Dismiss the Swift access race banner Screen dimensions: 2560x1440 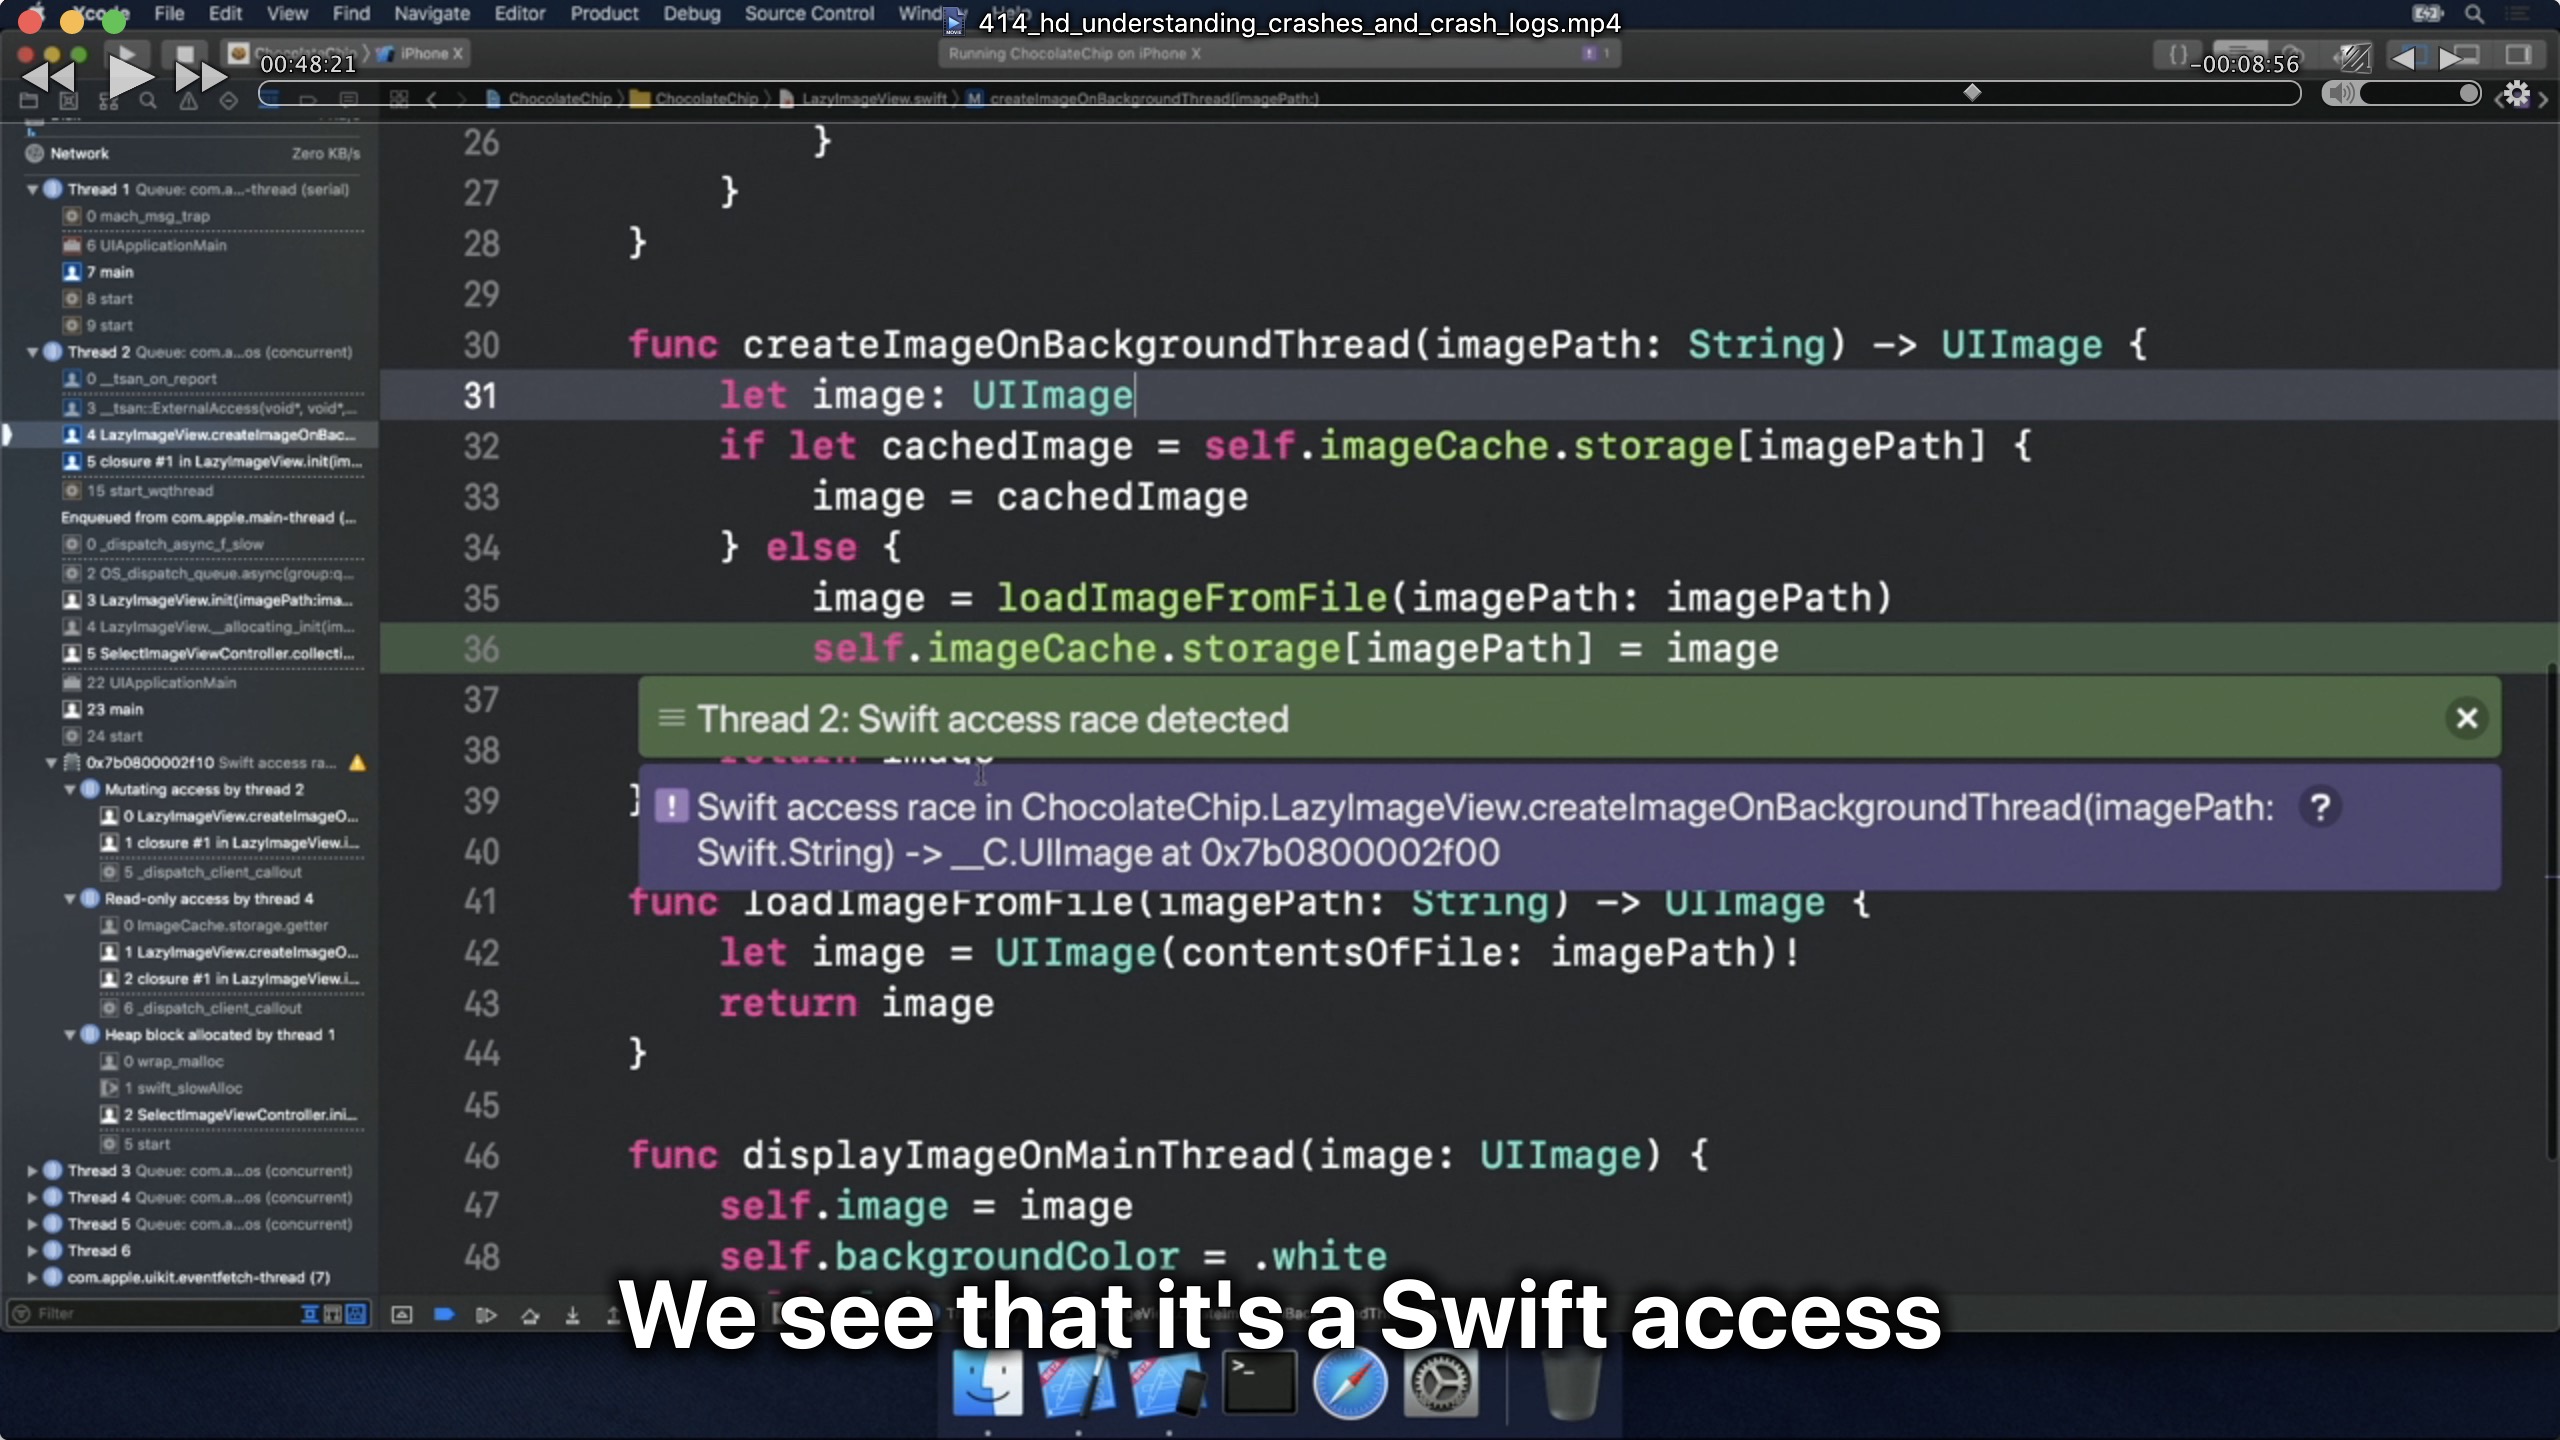pyautogui.click(x=2466, y=718)
